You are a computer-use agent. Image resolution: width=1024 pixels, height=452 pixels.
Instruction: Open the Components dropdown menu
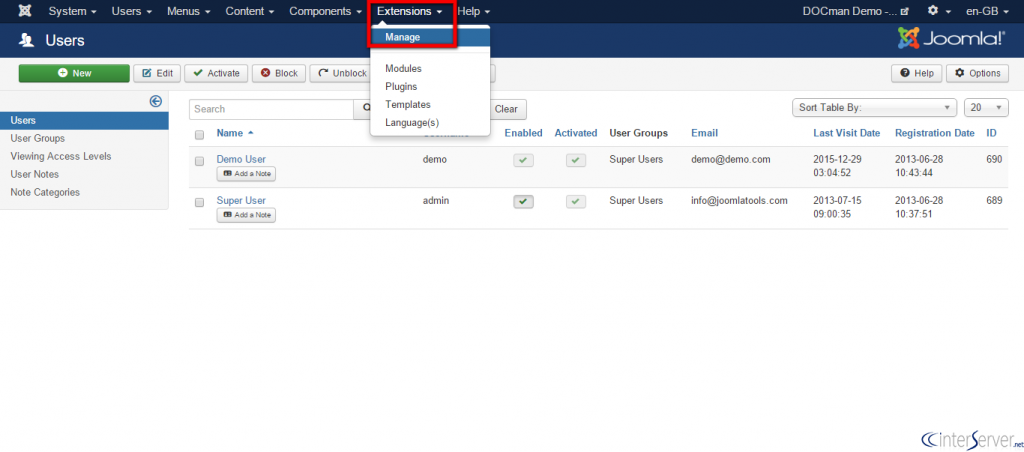click(325, 11)
